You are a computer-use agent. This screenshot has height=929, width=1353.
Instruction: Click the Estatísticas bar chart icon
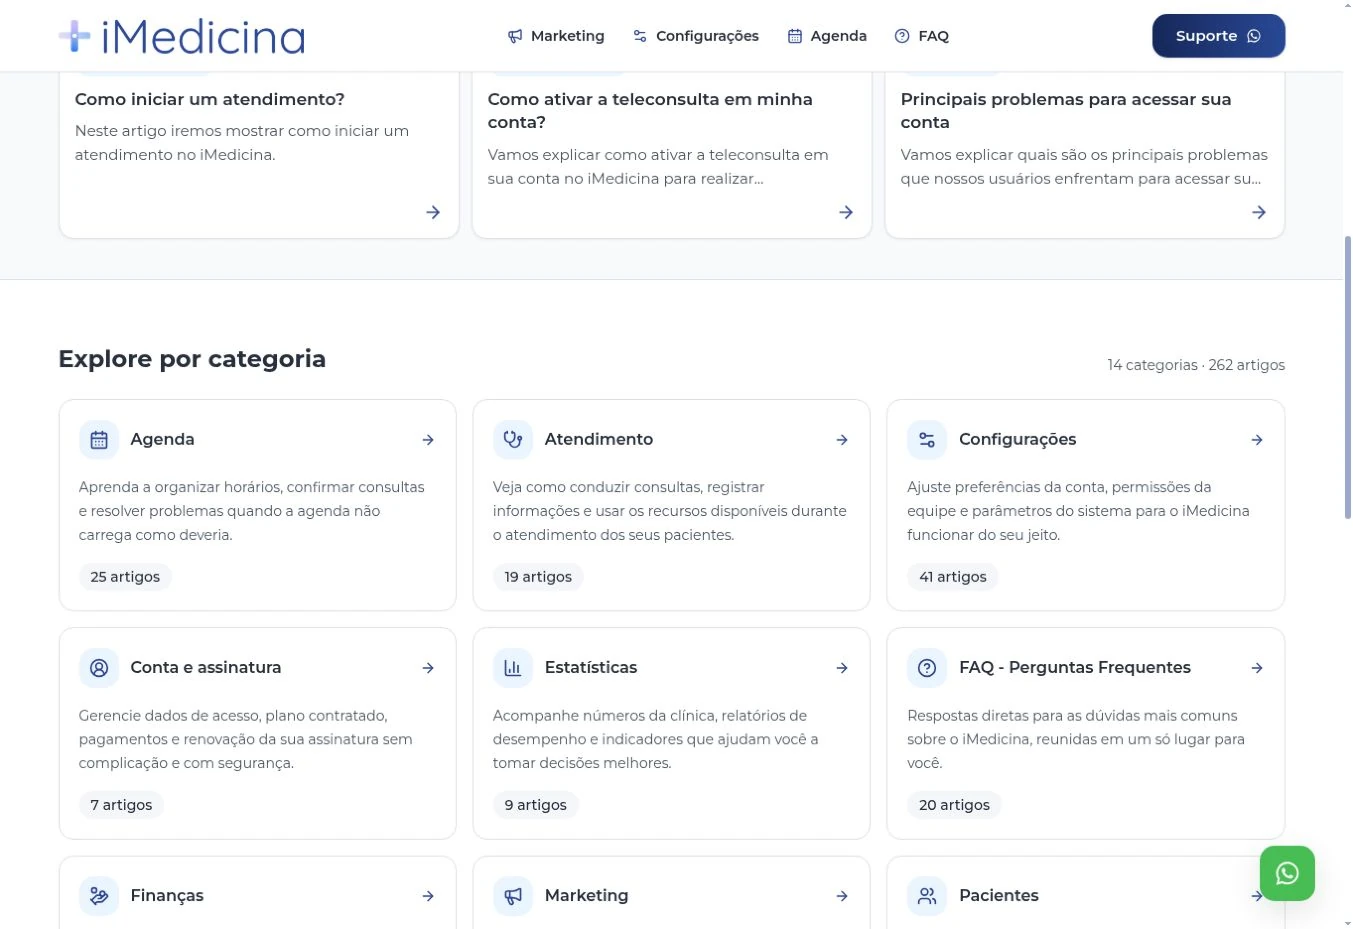pyautogui.click(x=513, y=668)
